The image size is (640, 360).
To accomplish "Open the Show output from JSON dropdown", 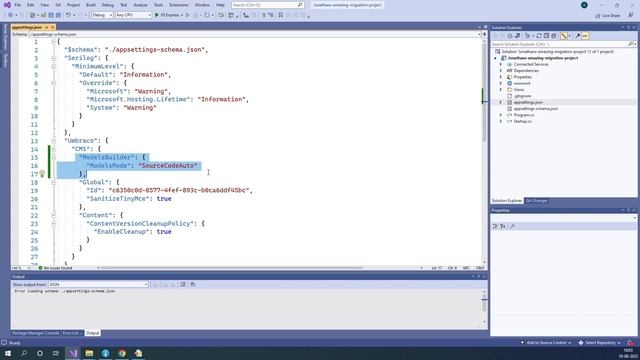I will coord(98,284).
